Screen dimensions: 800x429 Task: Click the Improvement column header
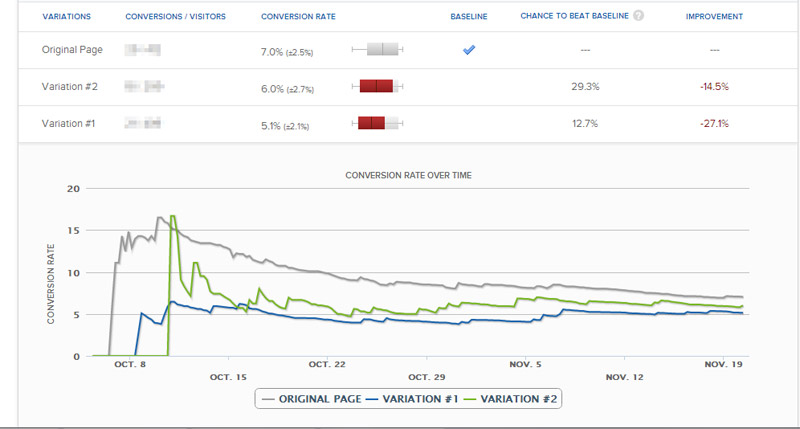point(714,17)
